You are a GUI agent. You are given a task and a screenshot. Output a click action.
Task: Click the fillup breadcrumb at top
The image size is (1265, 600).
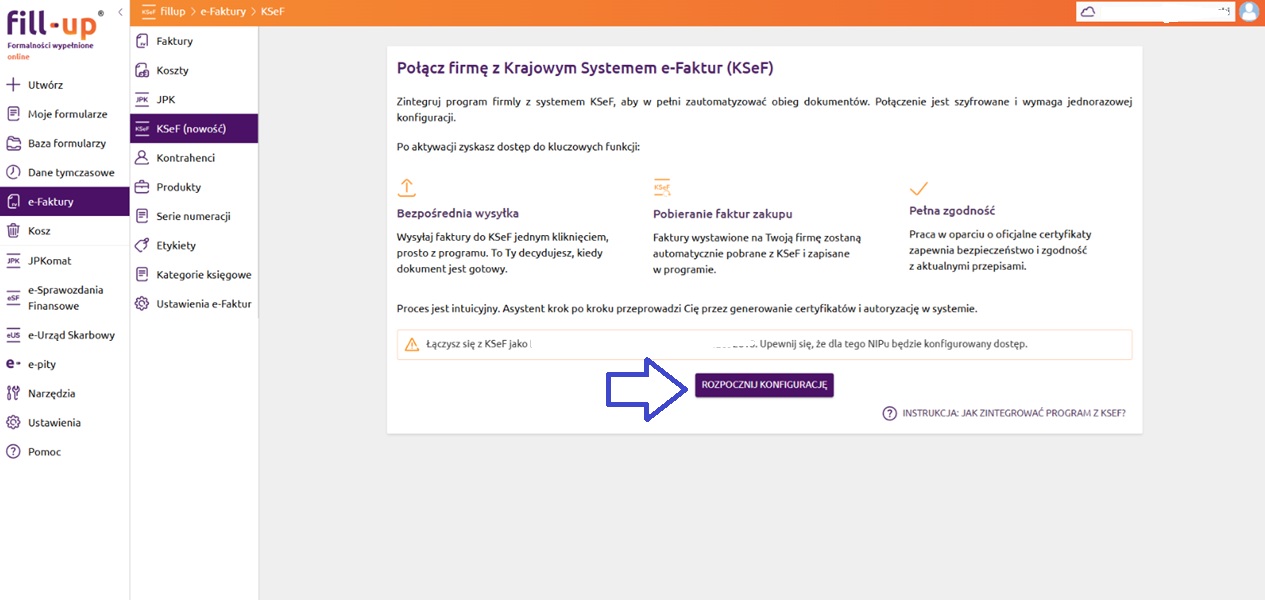[173, 12]
